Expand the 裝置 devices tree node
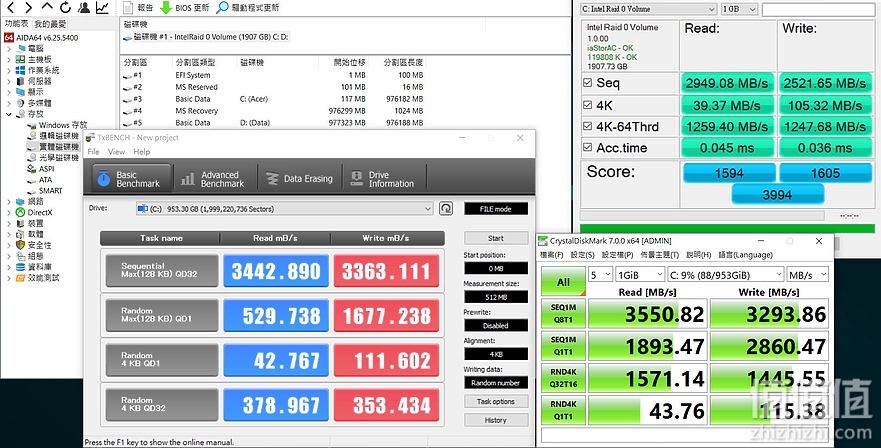881x448 pixels. [x=8, y=223]
